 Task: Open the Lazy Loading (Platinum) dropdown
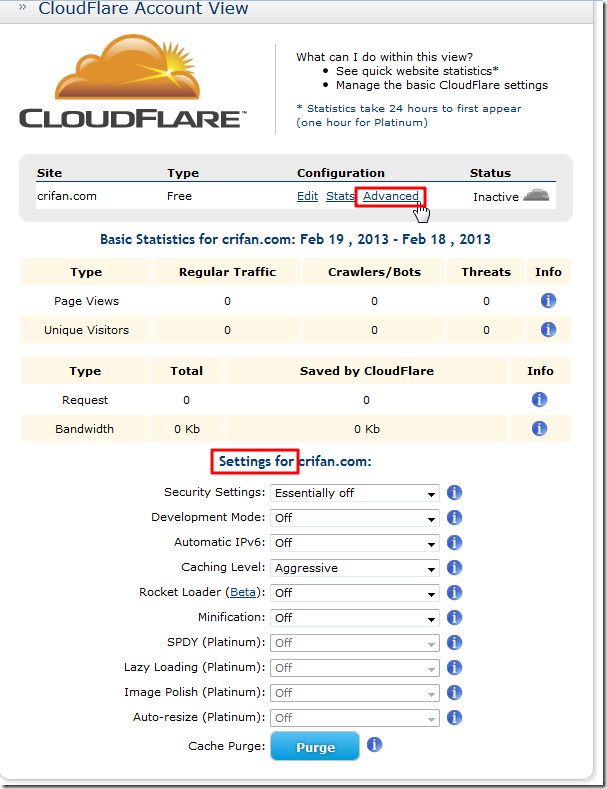[x=355, y=668]
